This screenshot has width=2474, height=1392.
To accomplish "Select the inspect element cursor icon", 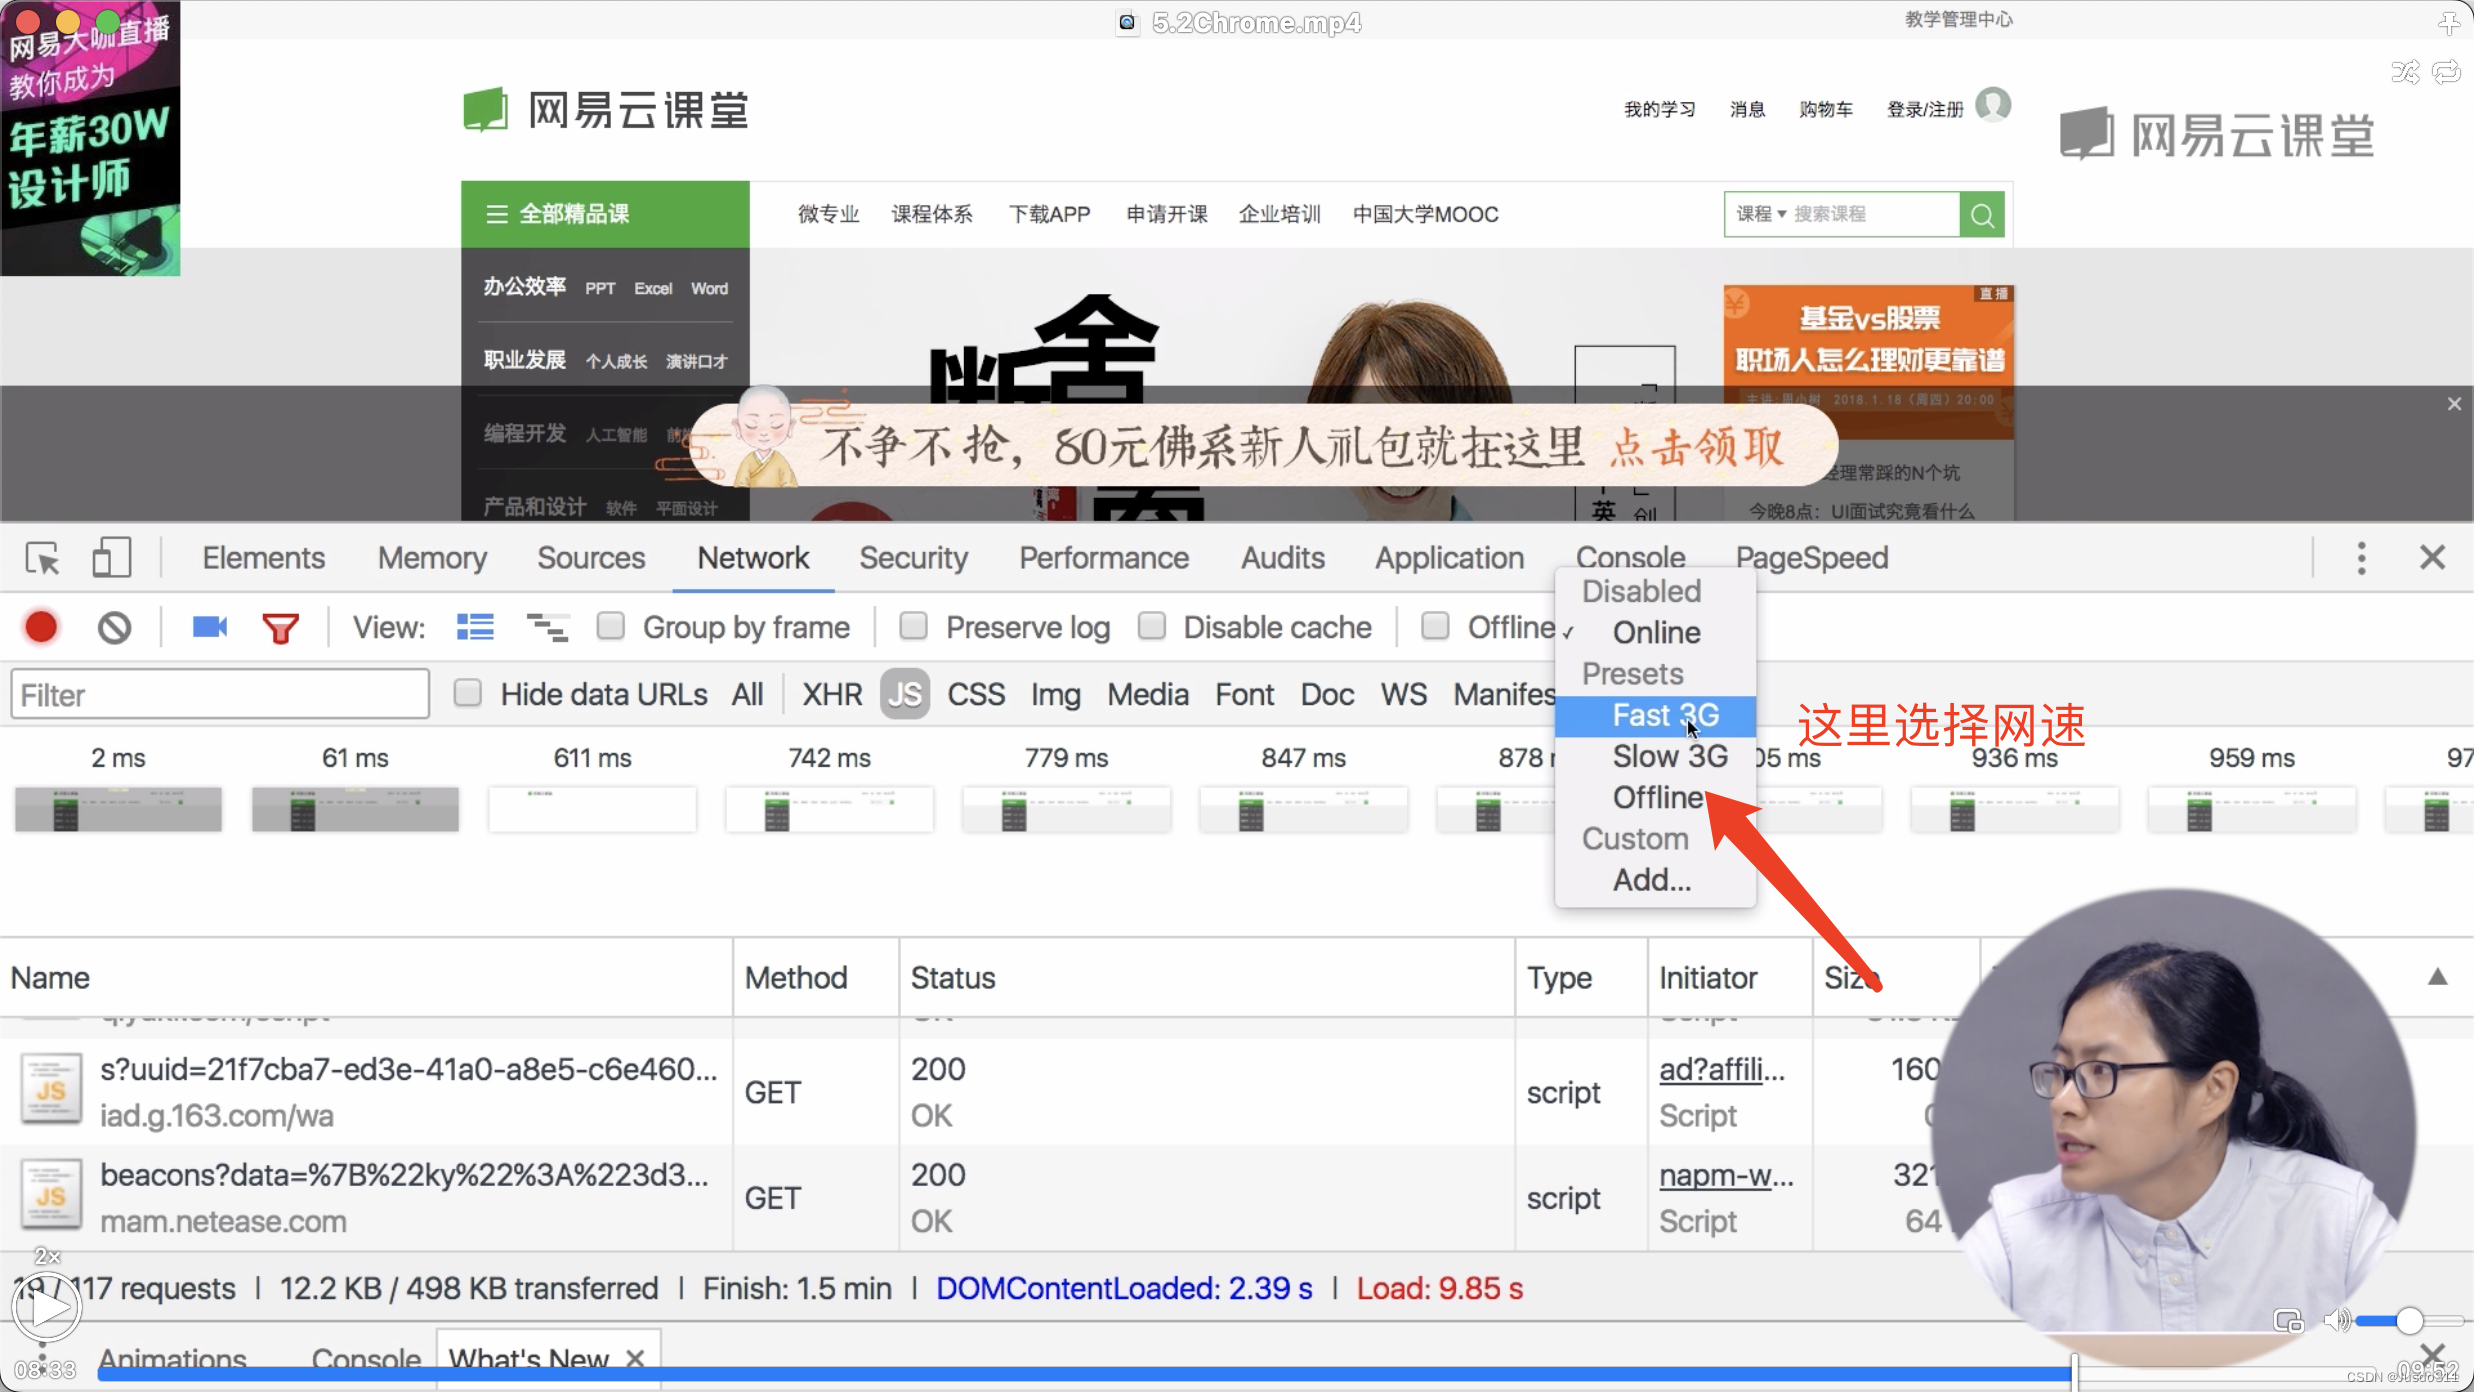I will point(43,558).
